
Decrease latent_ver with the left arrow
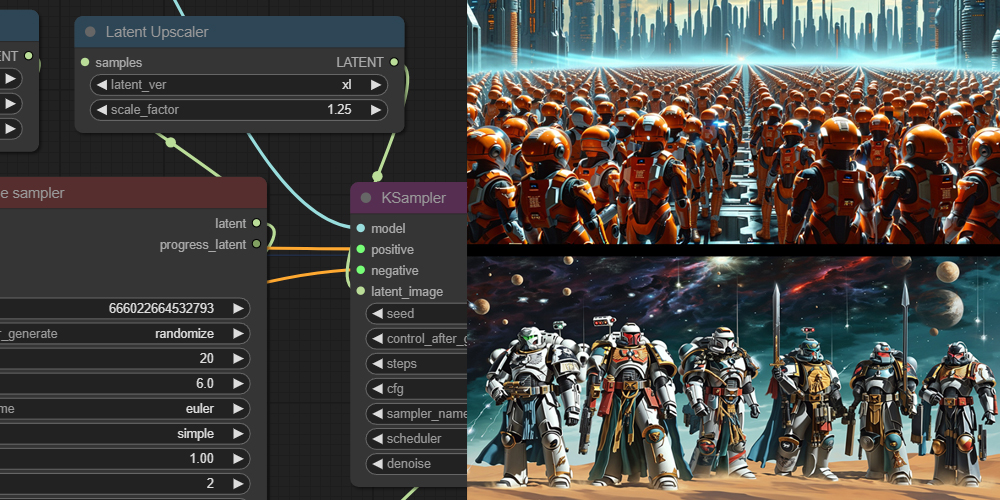101,85
